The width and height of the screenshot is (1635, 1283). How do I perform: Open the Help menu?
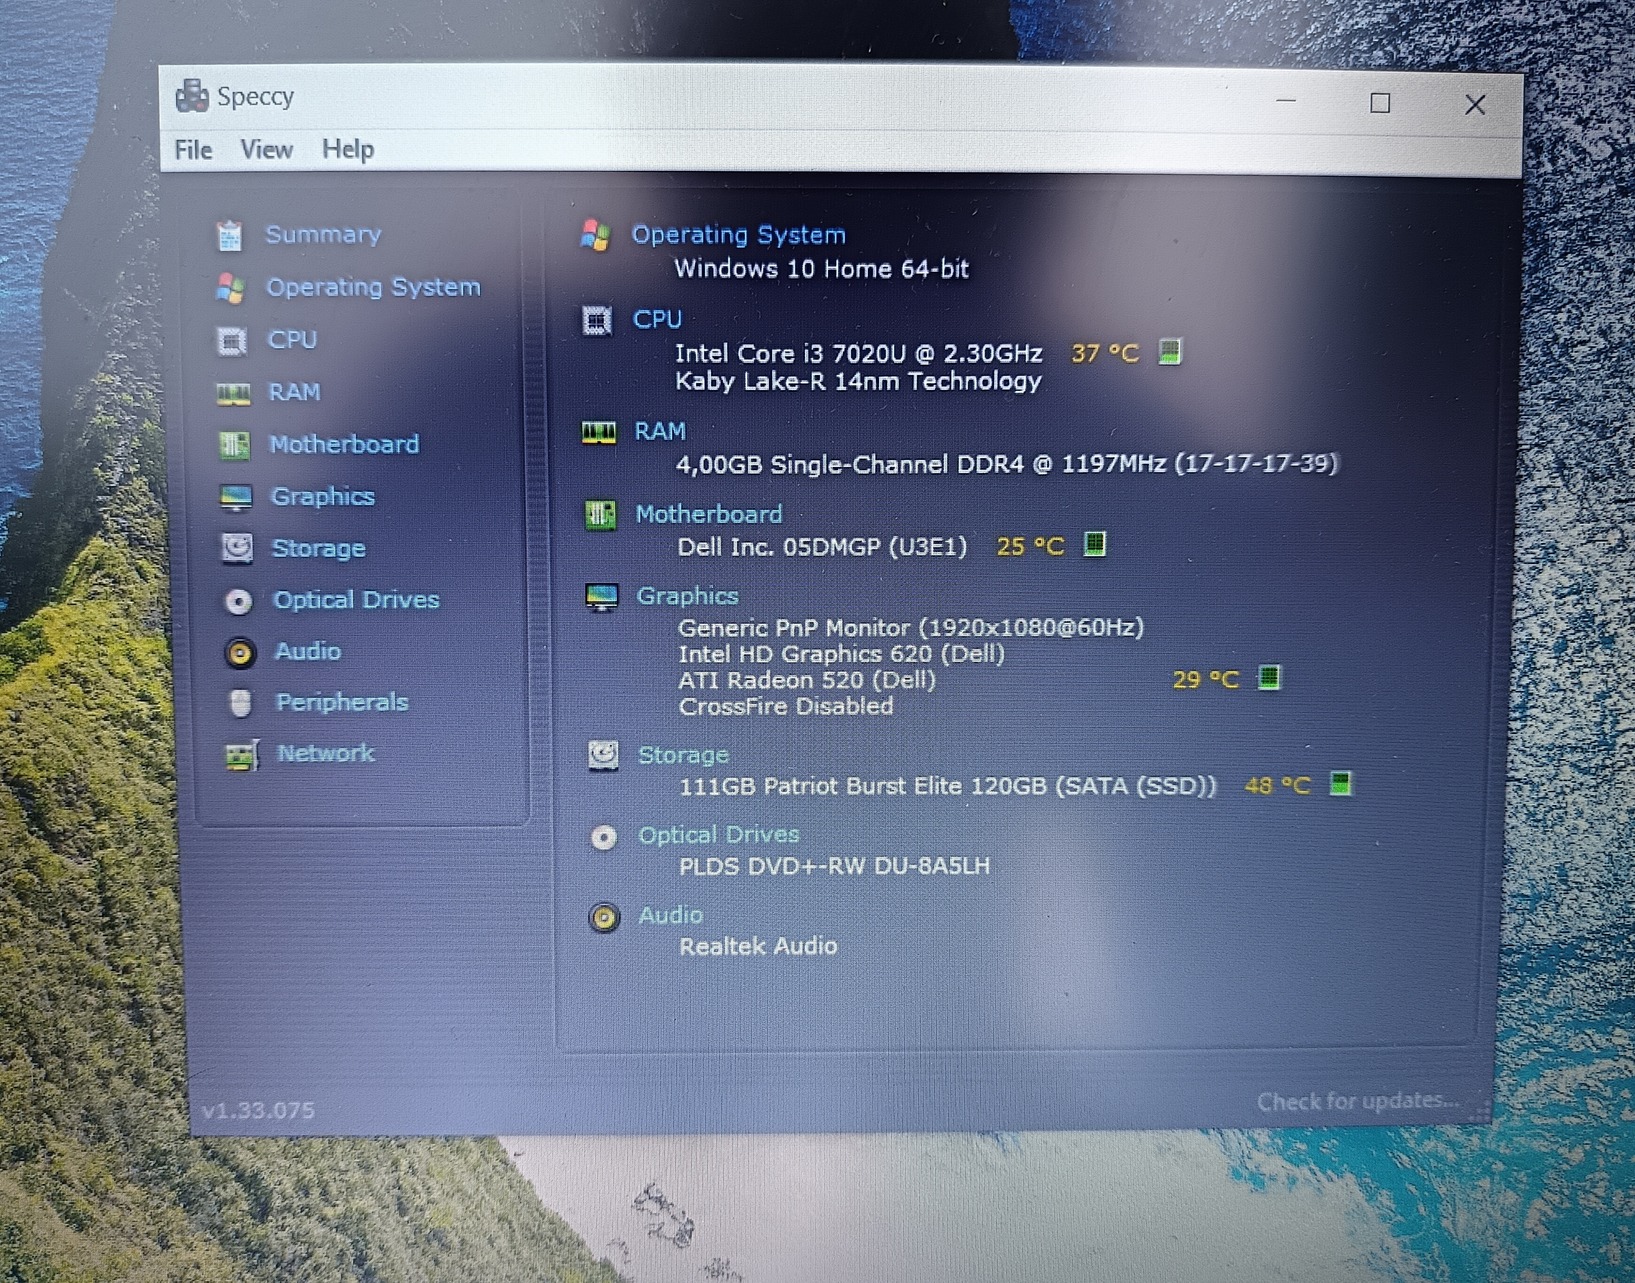348,150
